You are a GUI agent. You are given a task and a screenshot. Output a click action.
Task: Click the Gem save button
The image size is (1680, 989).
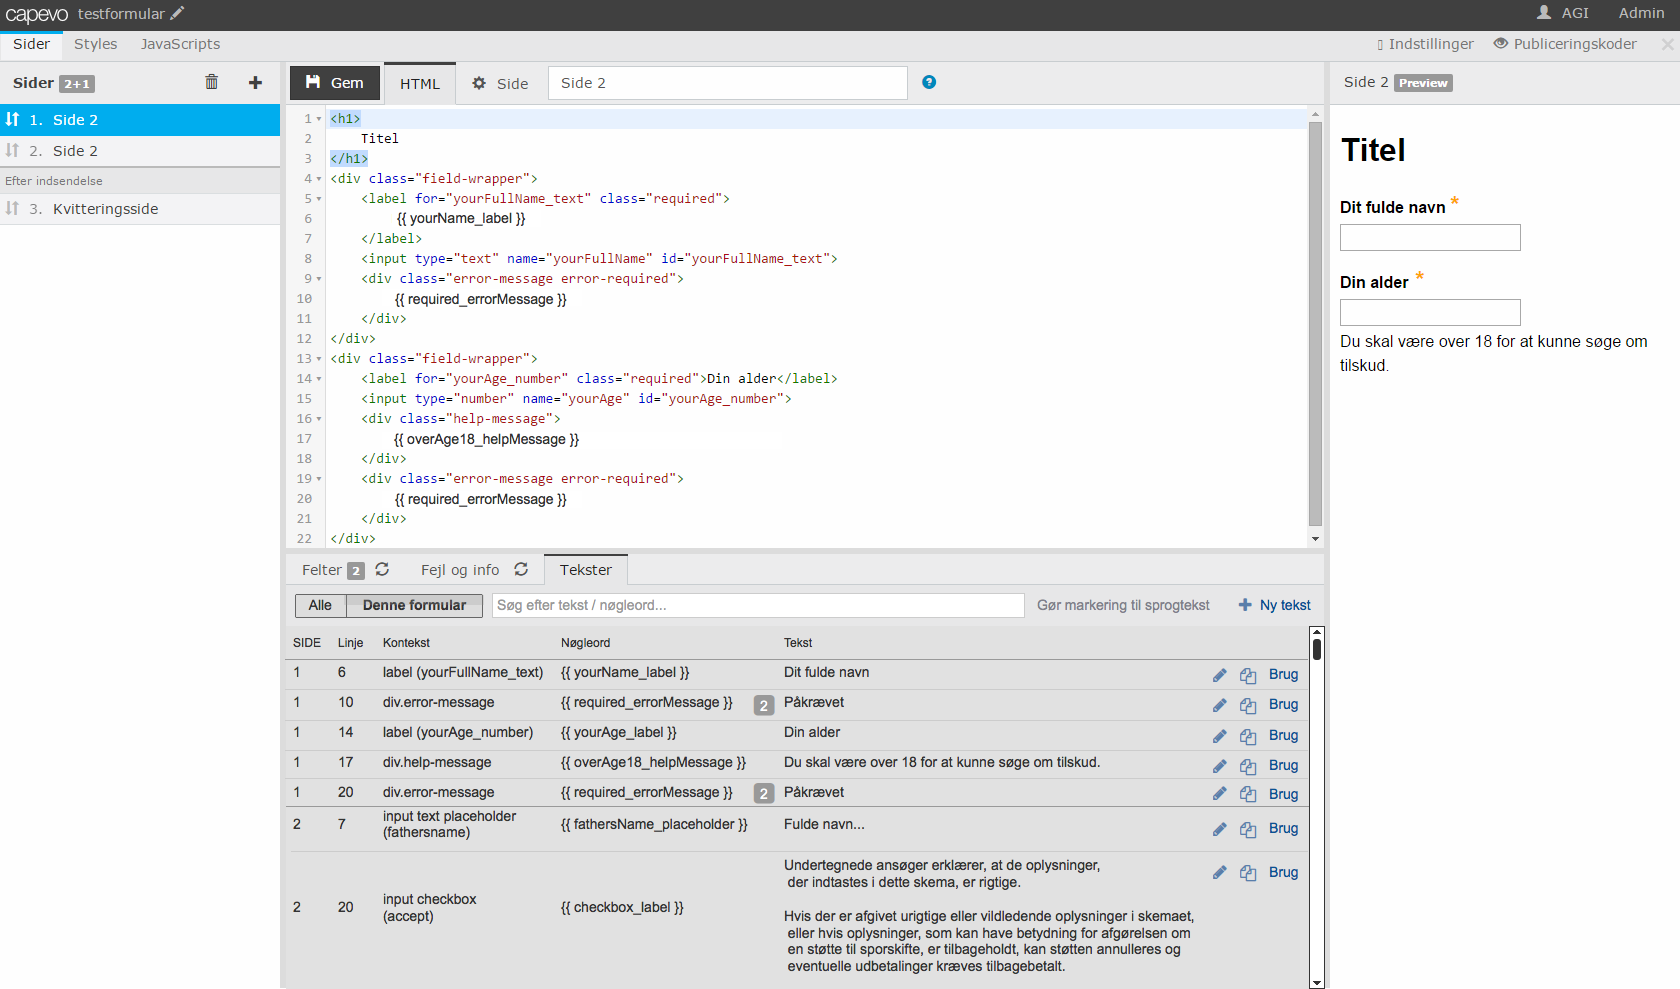point(335,83)
